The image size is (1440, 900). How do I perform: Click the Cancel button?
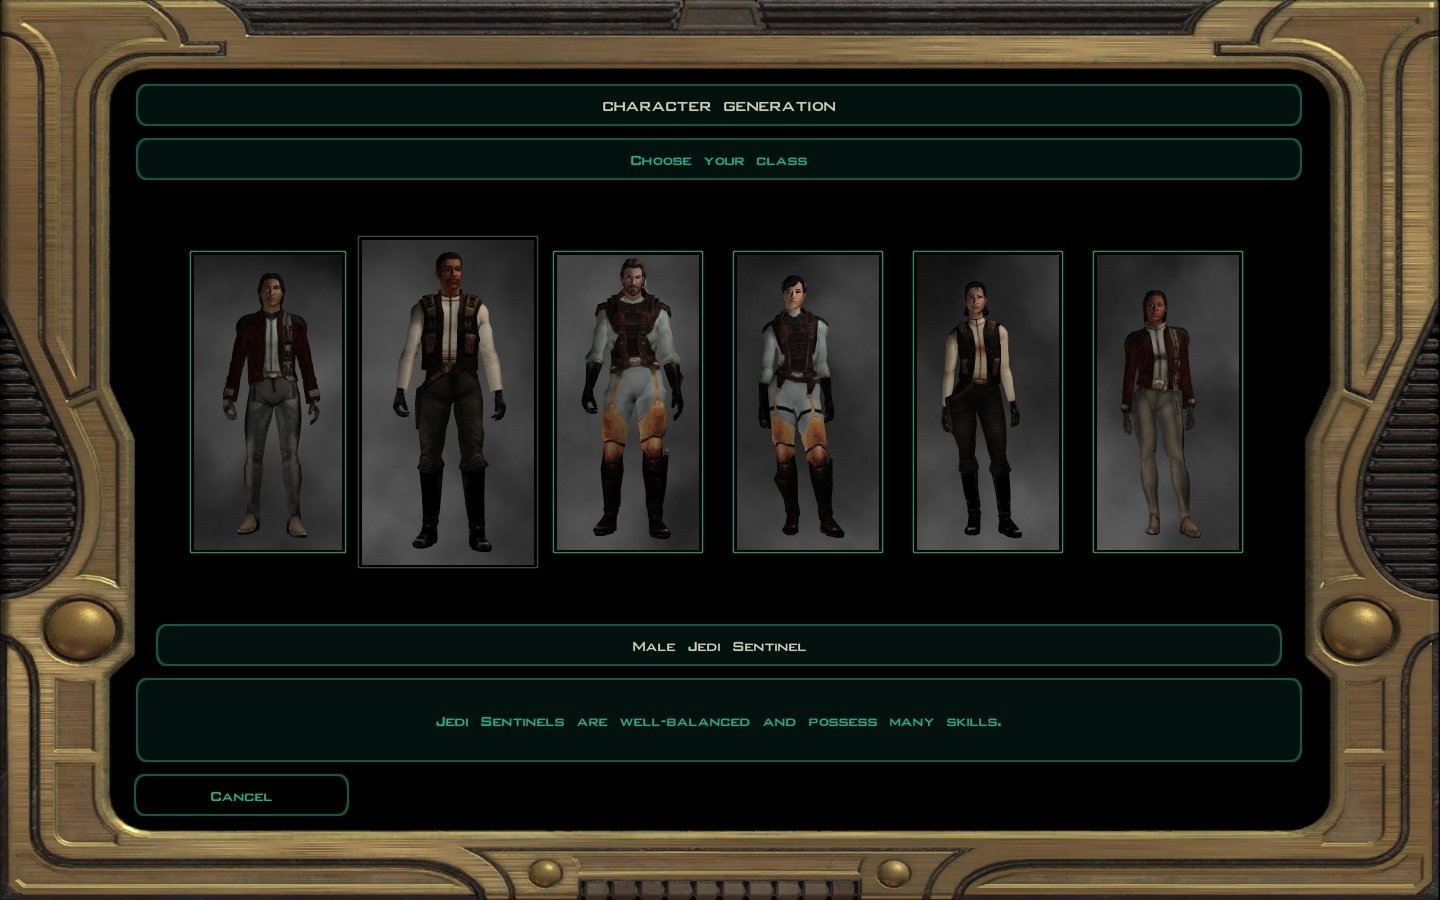[x=241, y=795]
